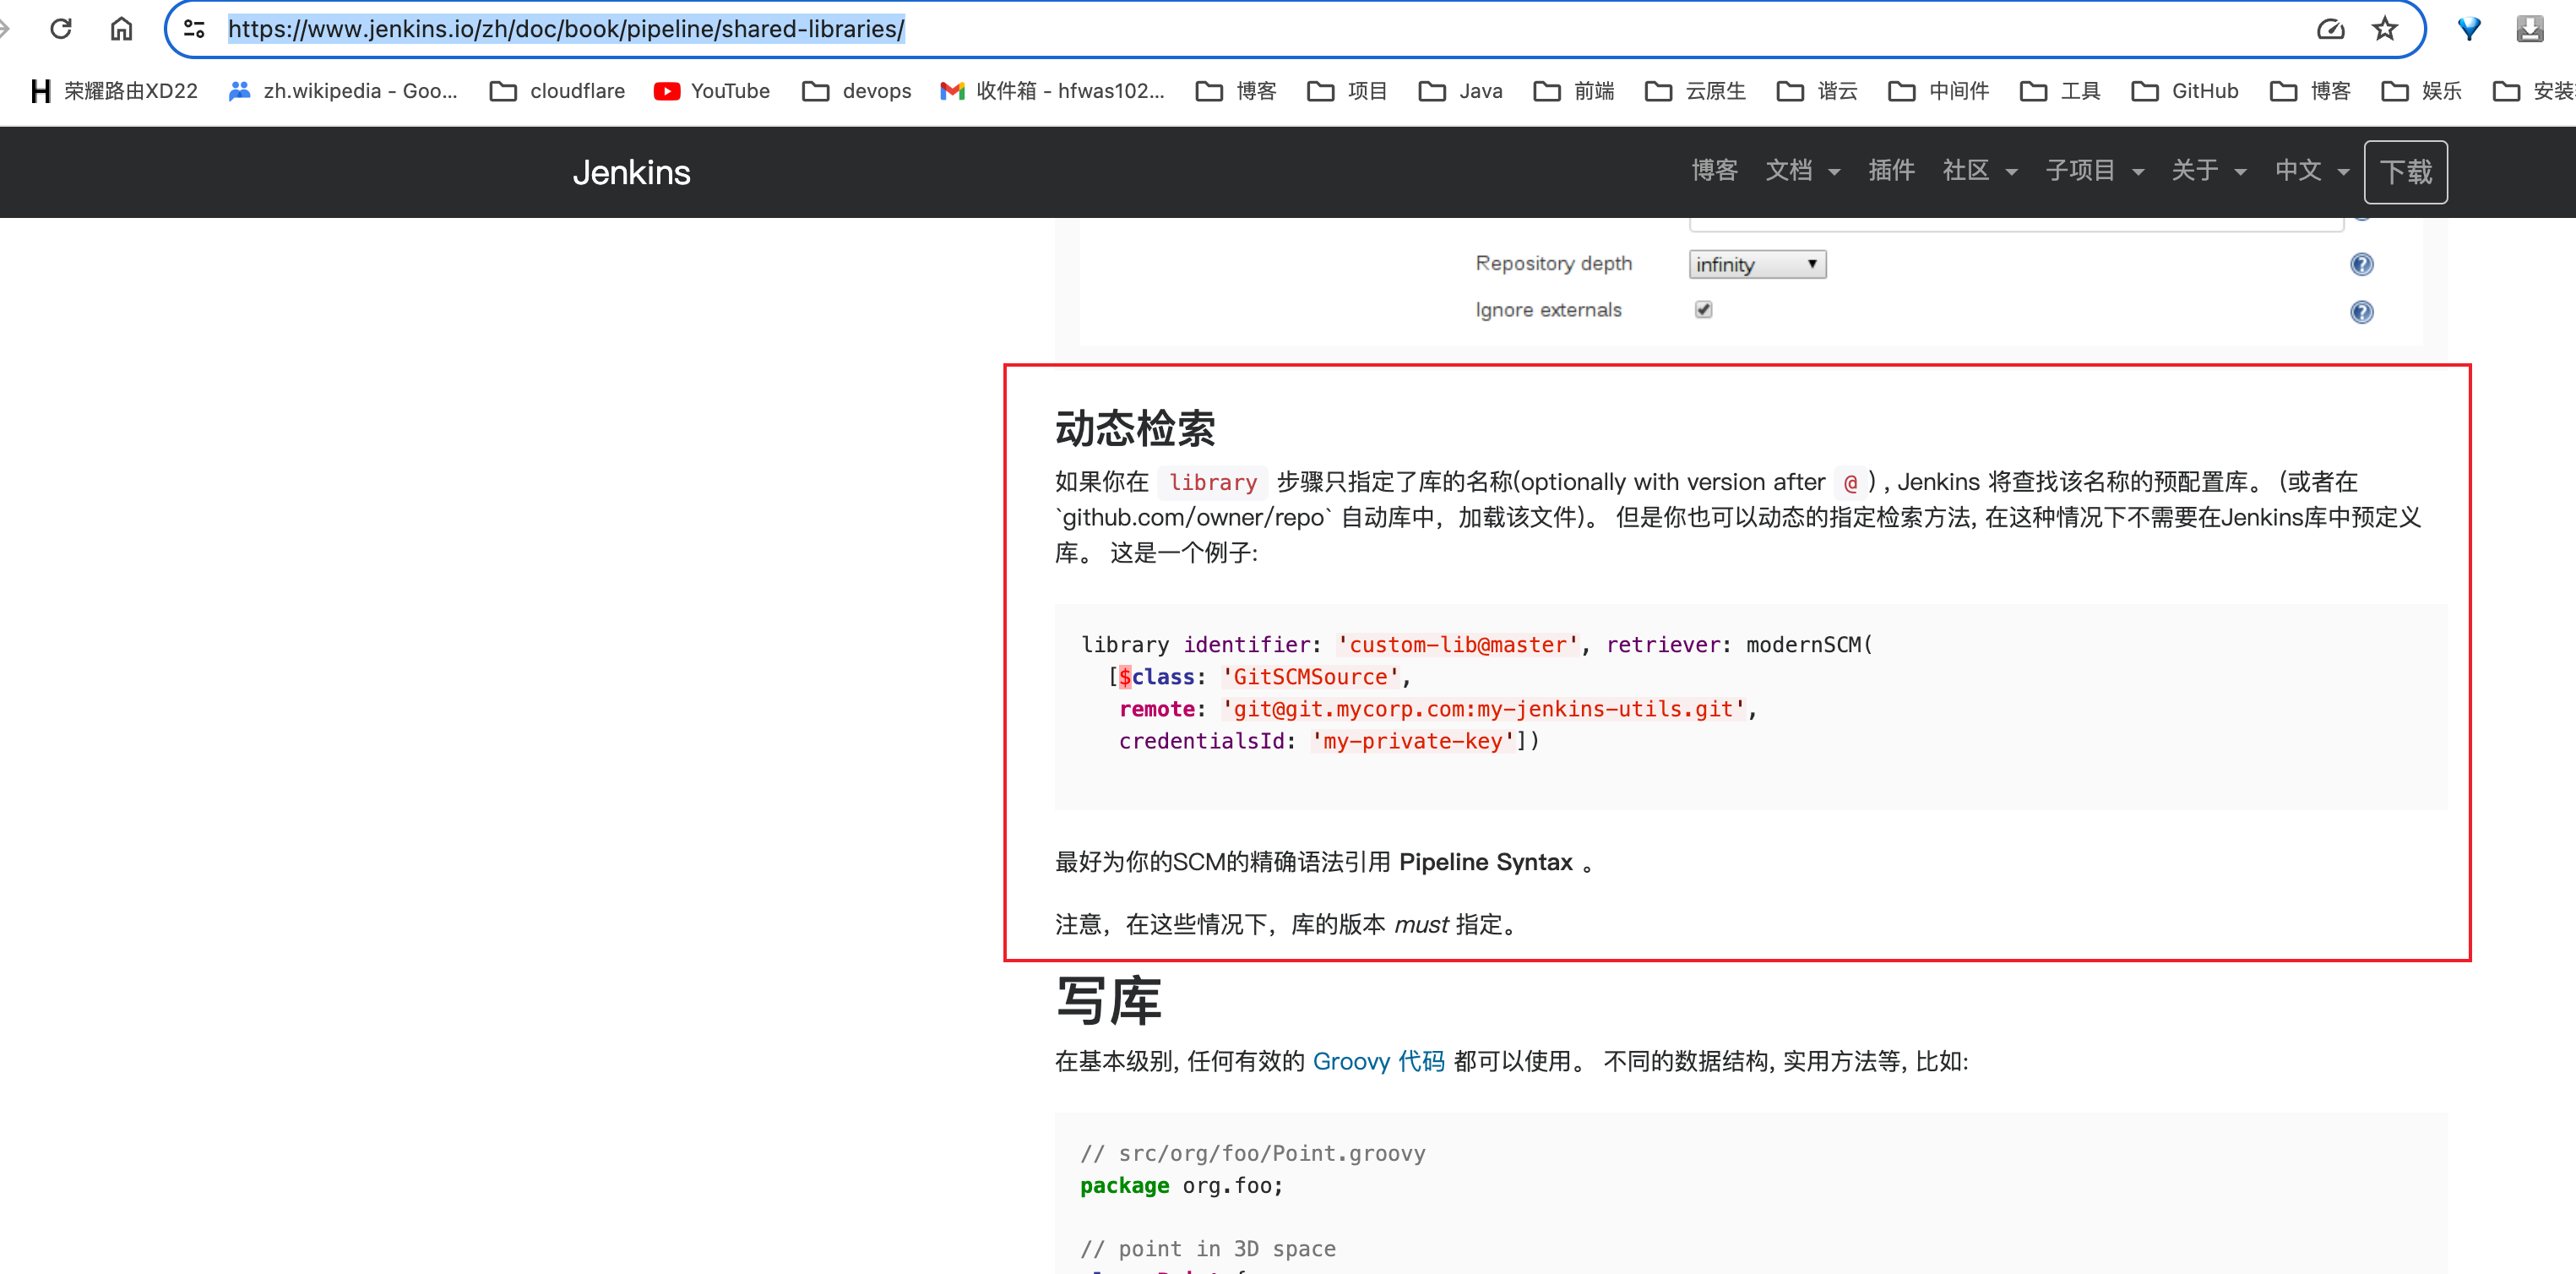Open the 项目 bookmark folder
2576x1274 pixels.
[x=1346, y=91]
